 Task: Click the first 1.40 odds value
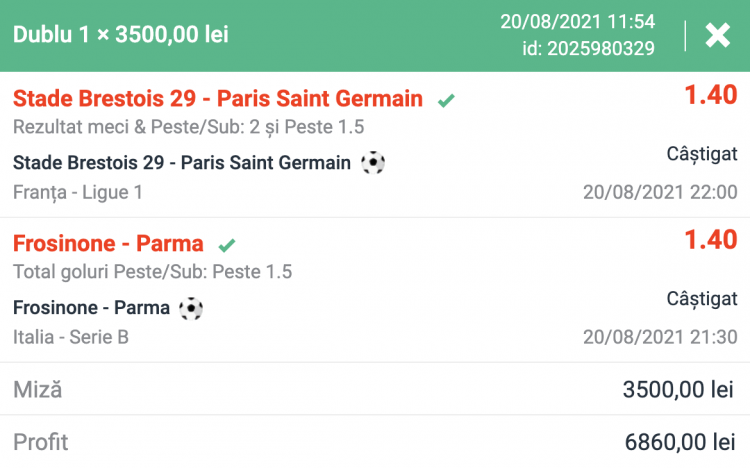coord(710,95)
